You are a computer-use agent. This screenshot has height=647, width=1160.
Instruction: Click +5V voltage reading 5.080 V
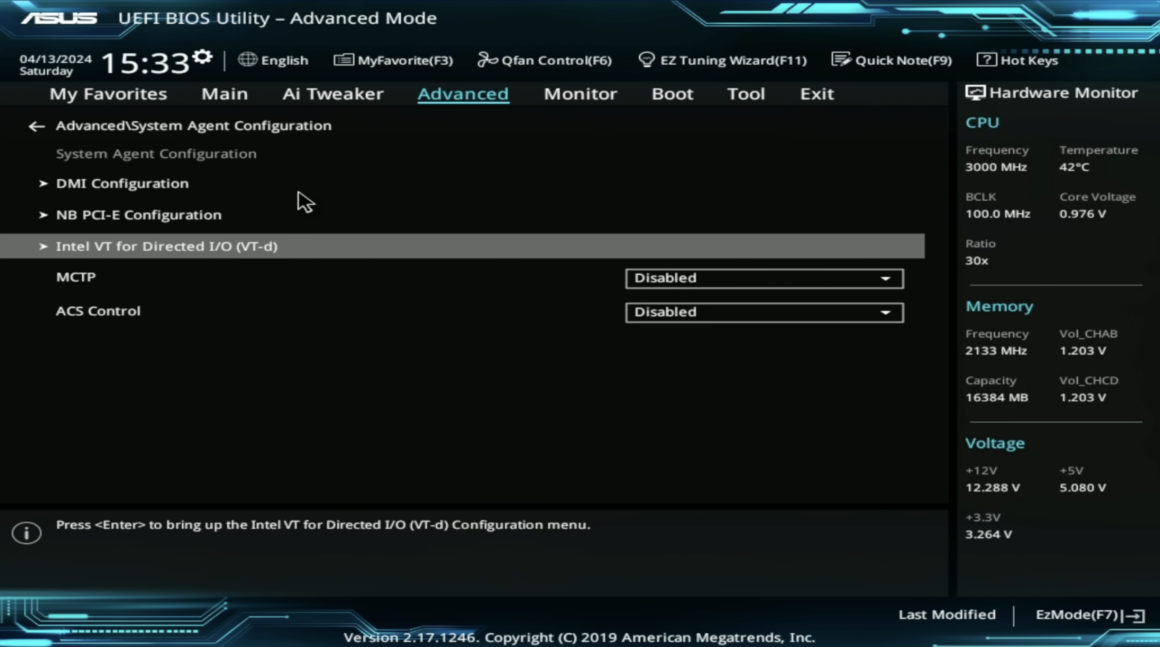[x=1082, y=488]
